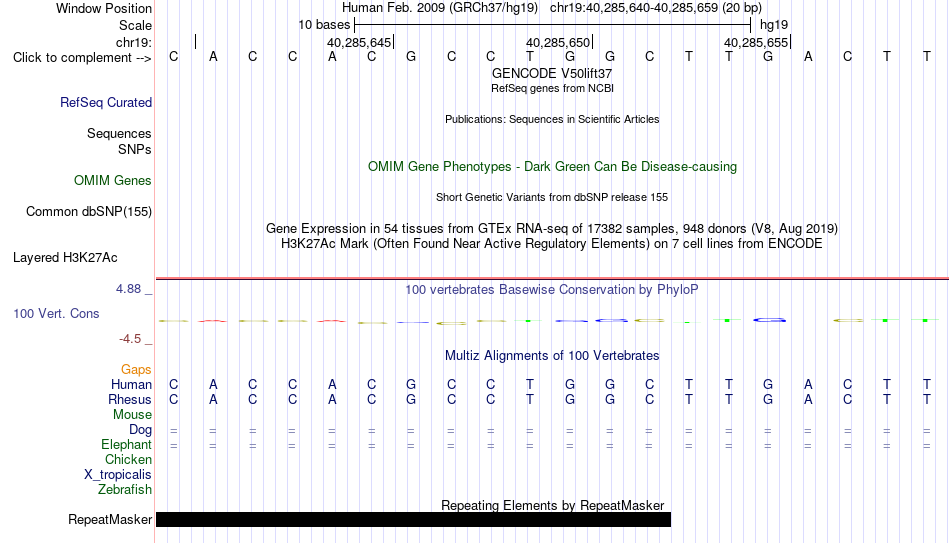This screenshot has width=950, height=543.
Task: Click the Elephant species label
Action: 127,445
